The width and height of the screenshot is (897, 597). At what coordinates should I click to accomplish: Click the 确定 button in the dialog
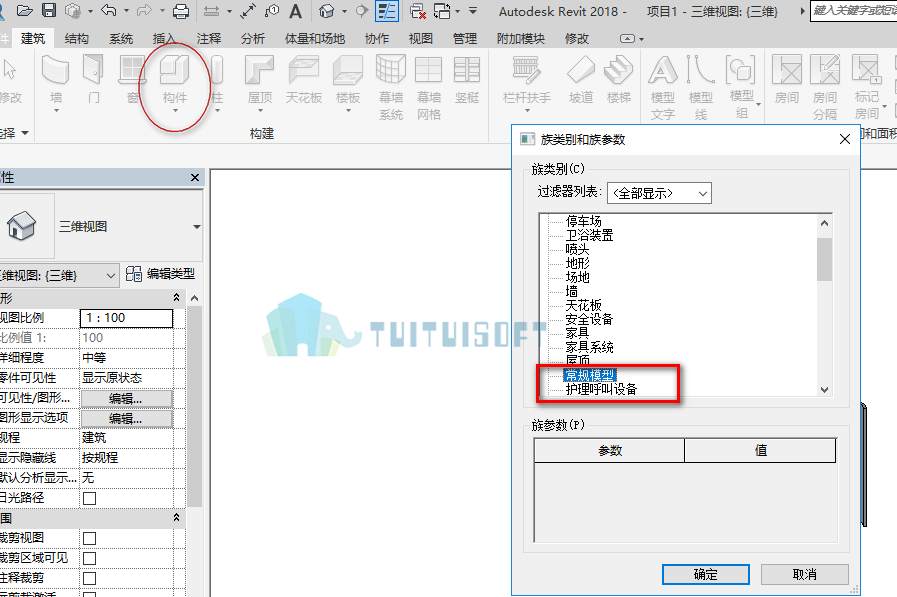(x=705, y=574)
